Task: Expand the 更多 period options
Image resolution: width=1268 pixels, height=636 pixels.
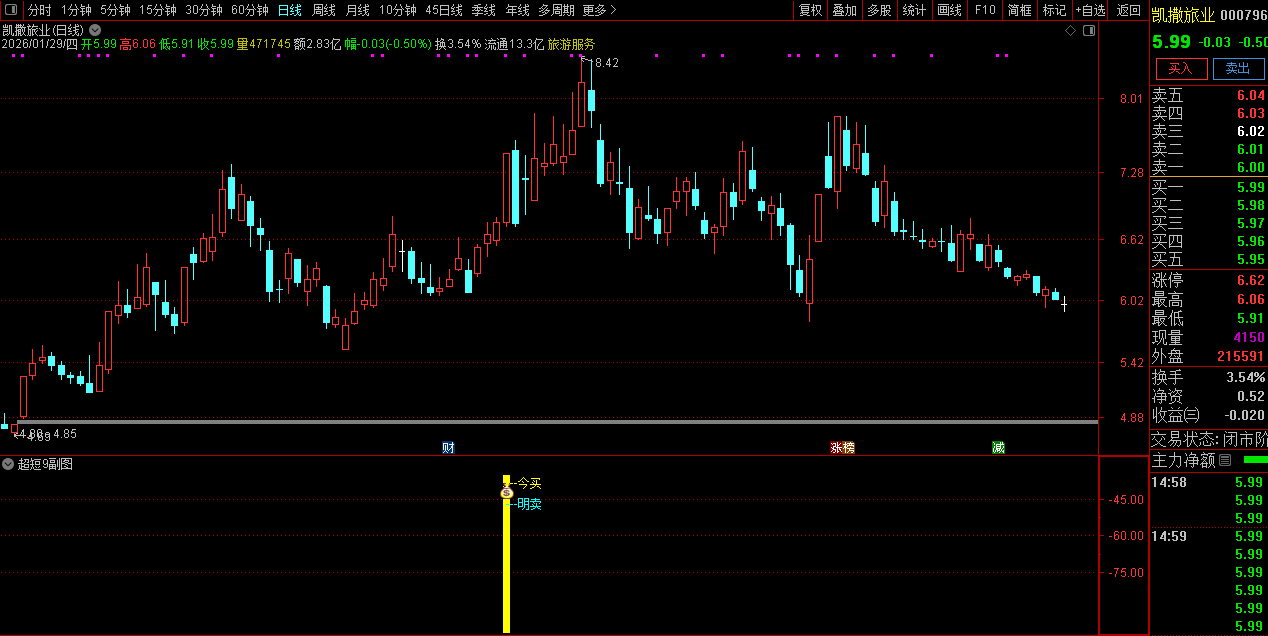Action: coord(599,10)
